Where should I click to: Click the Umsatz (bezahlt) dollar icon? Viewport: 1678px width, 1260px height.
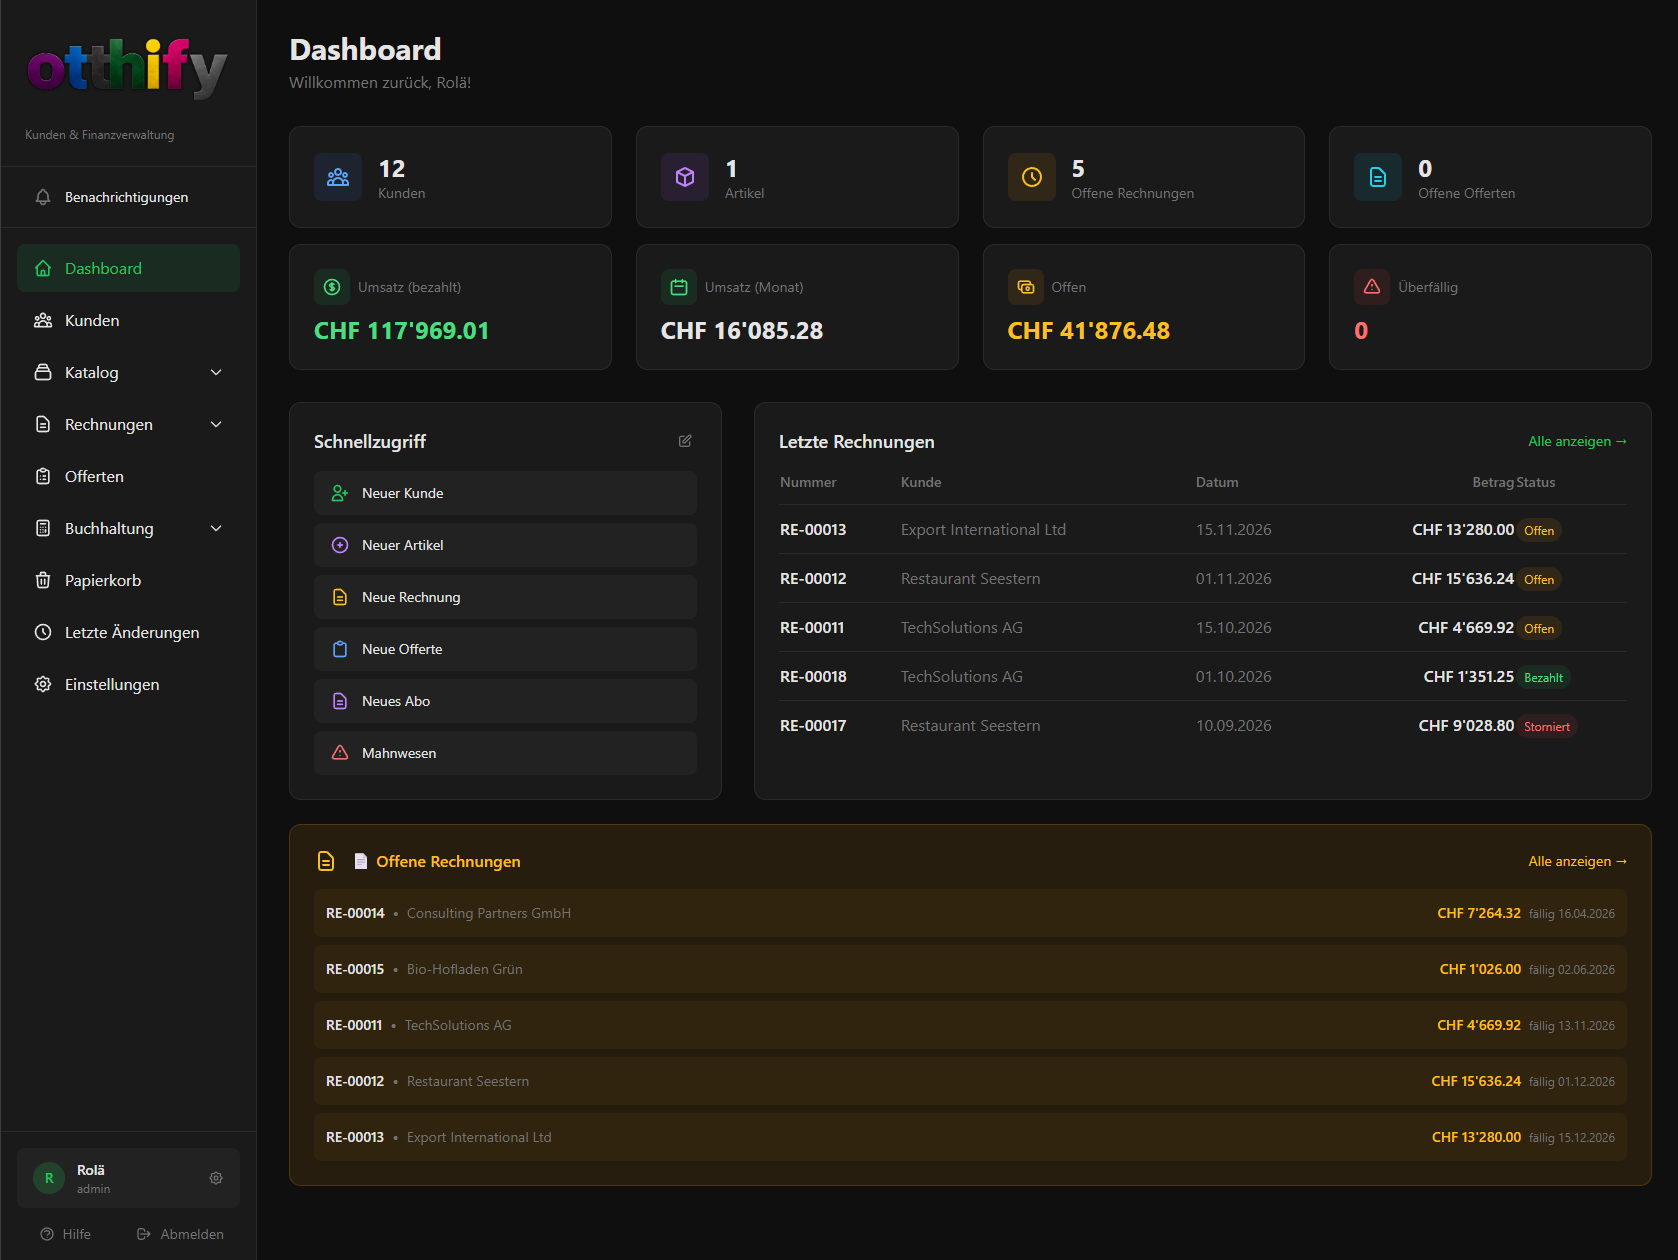332,287
